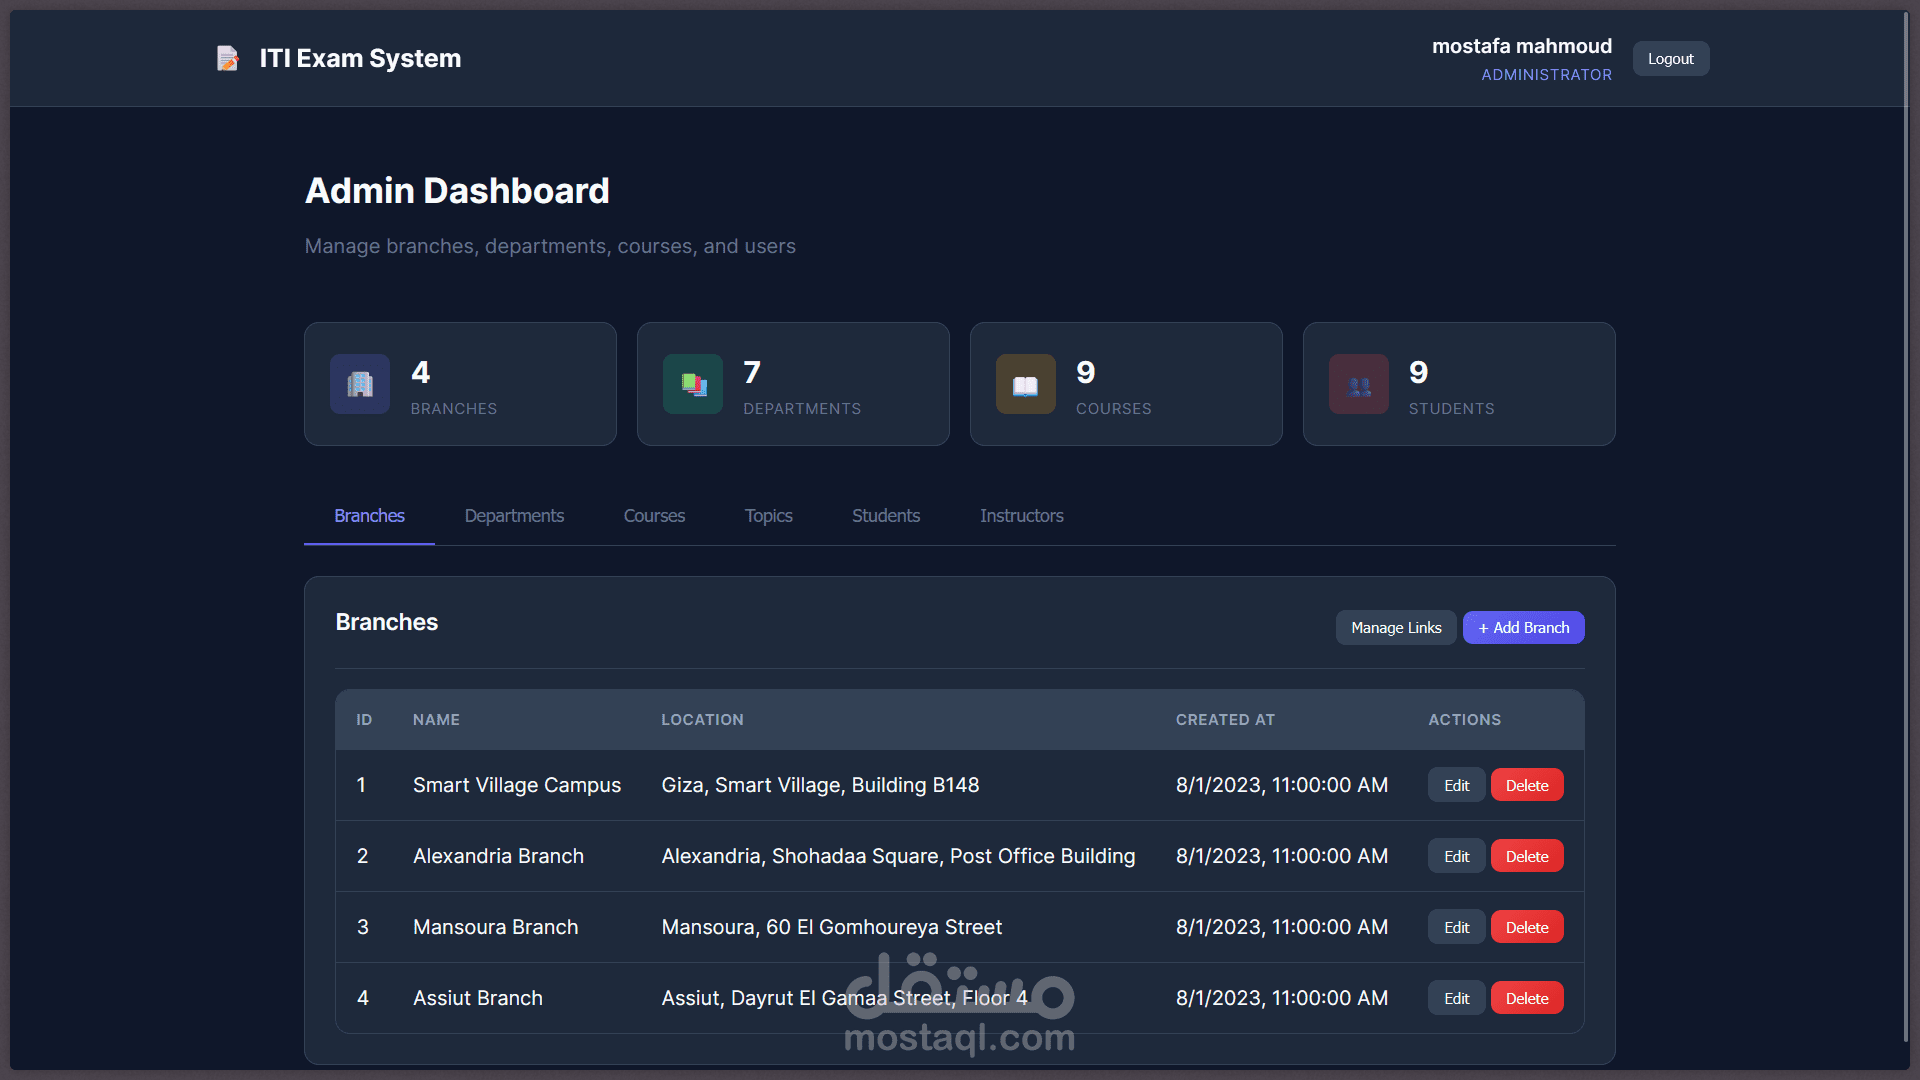Select the Topics tab

pyautogui.click(x=768, y=516)
